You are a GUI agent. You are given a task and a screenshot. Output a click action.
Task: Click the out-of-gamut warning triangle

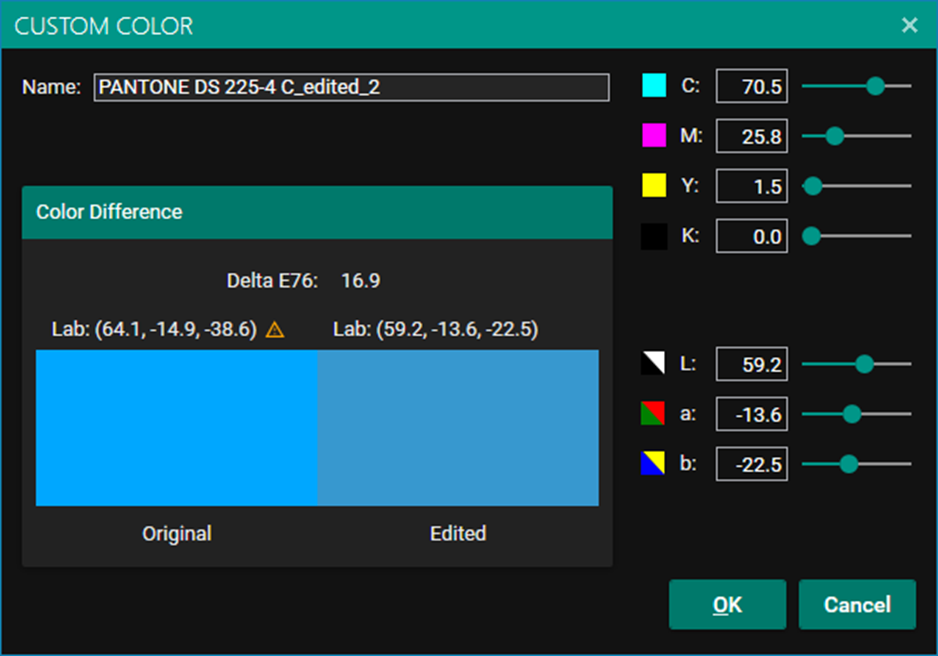[275, 330]
